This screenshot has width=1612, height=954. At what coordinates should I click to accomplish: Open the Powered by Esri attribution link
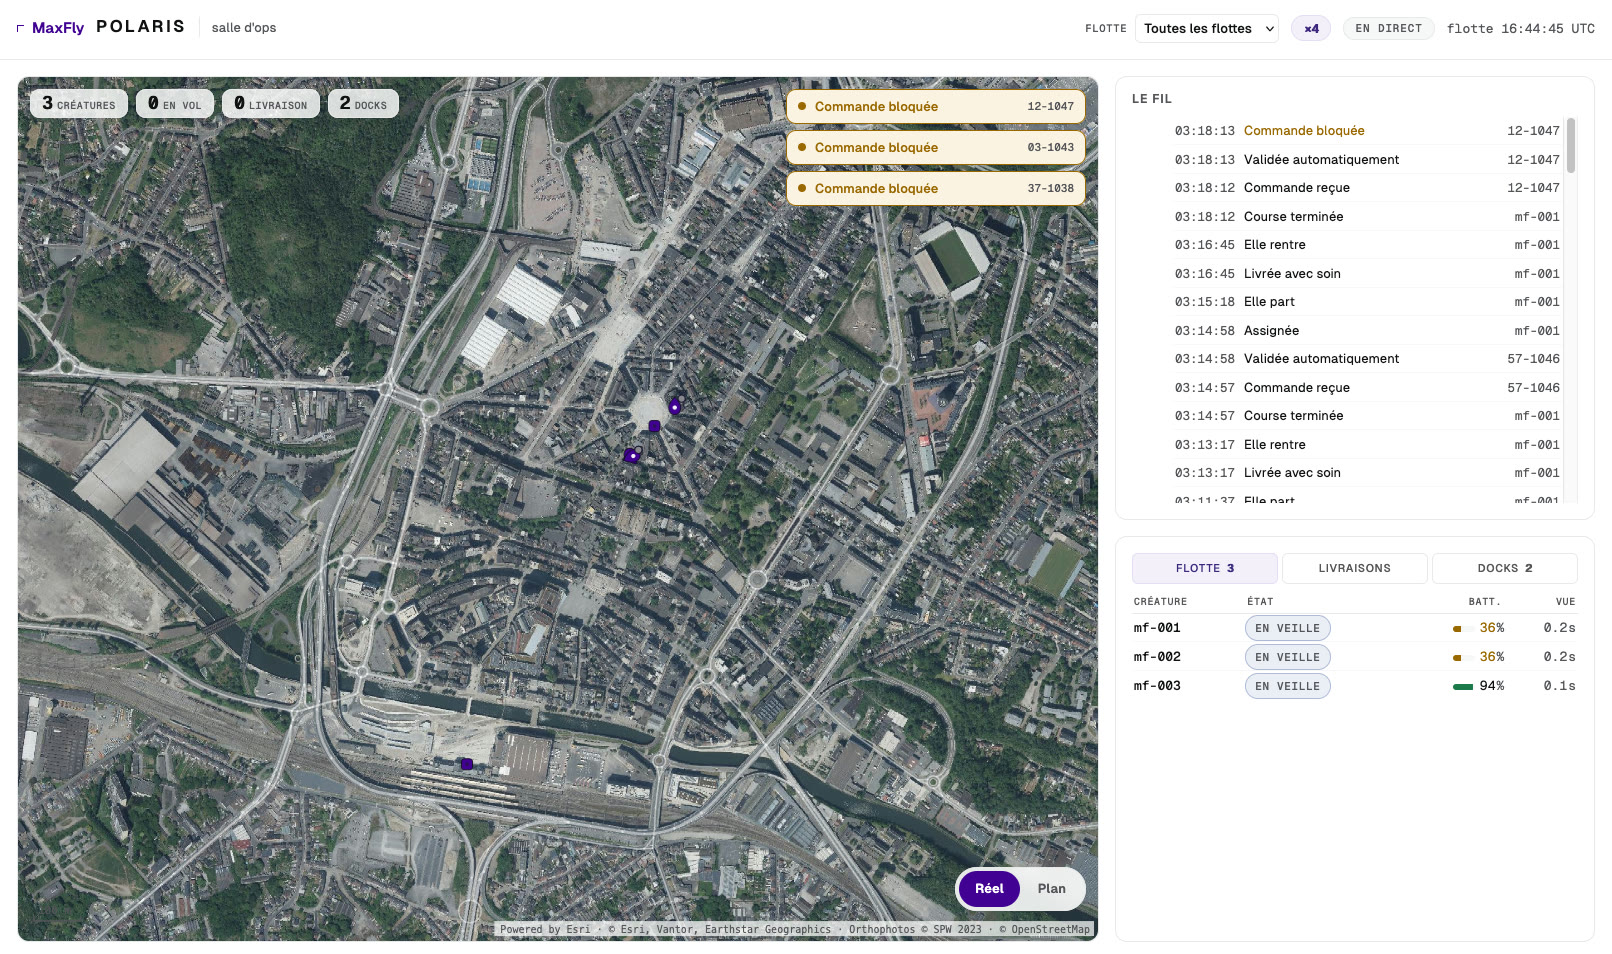pyautogui.click(x=545, y=930)
